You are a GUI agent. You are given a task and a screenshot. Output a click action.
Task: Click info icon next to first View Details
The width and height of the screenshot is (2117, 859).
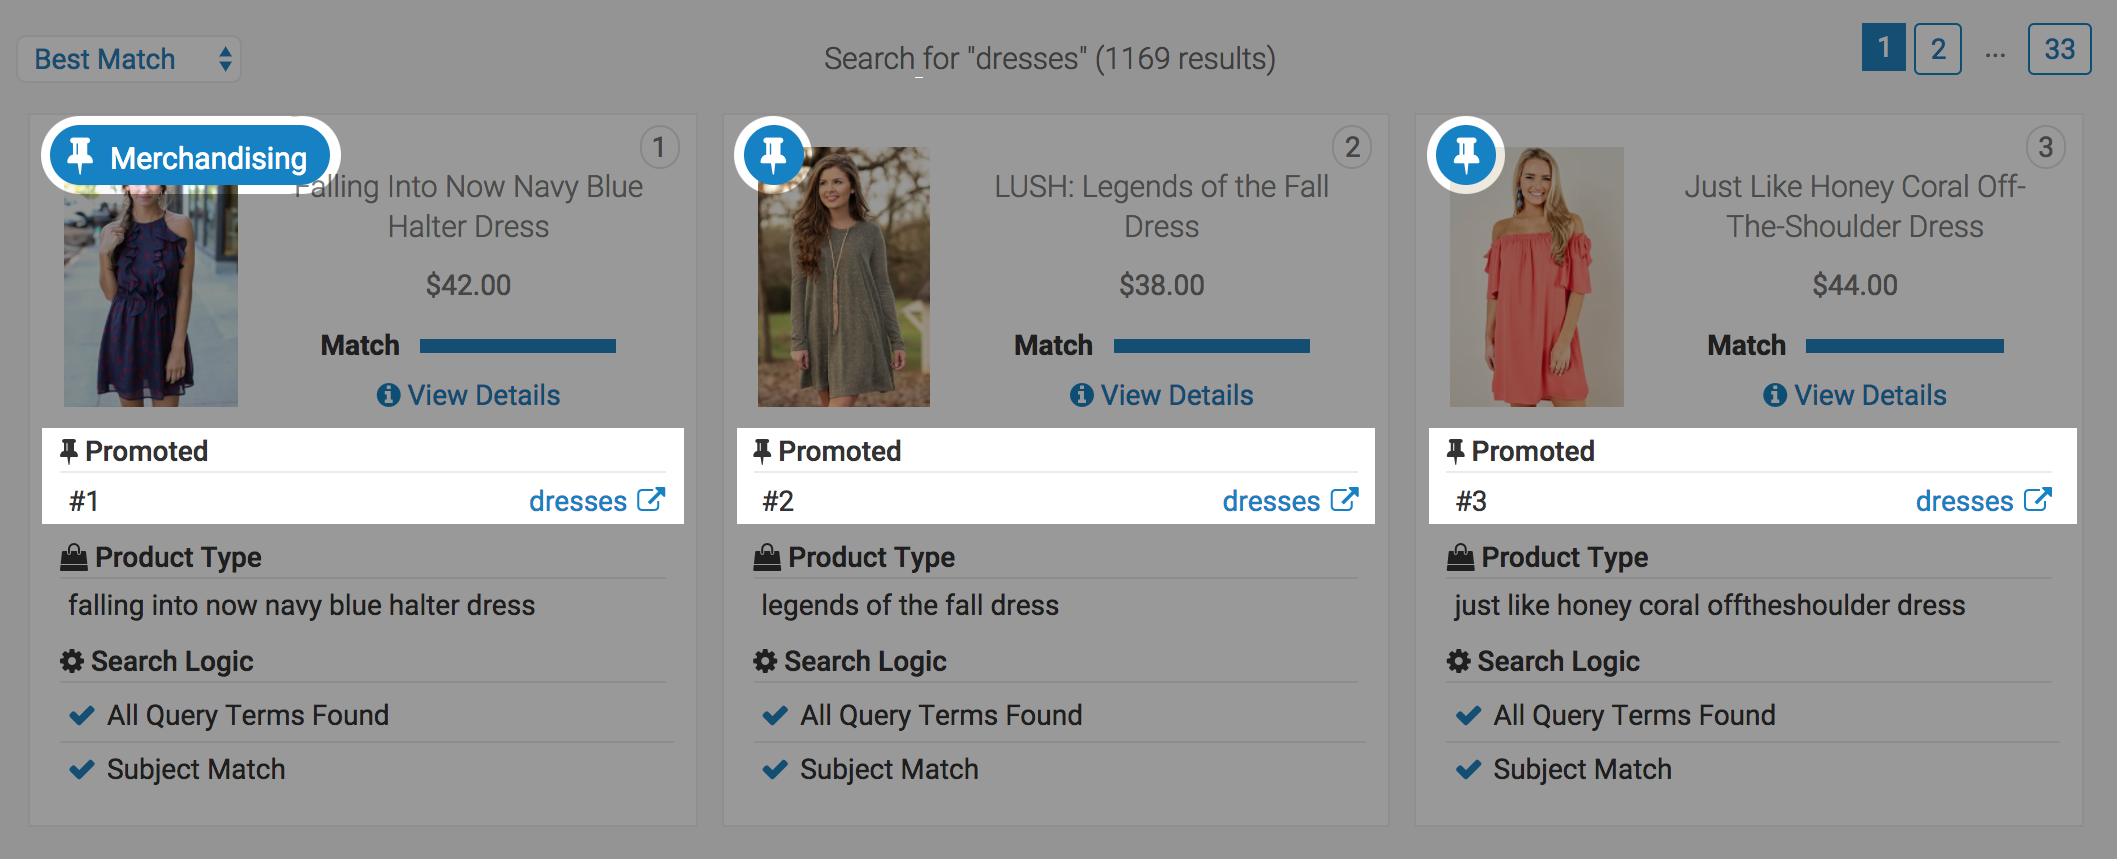tap(388, 395)
